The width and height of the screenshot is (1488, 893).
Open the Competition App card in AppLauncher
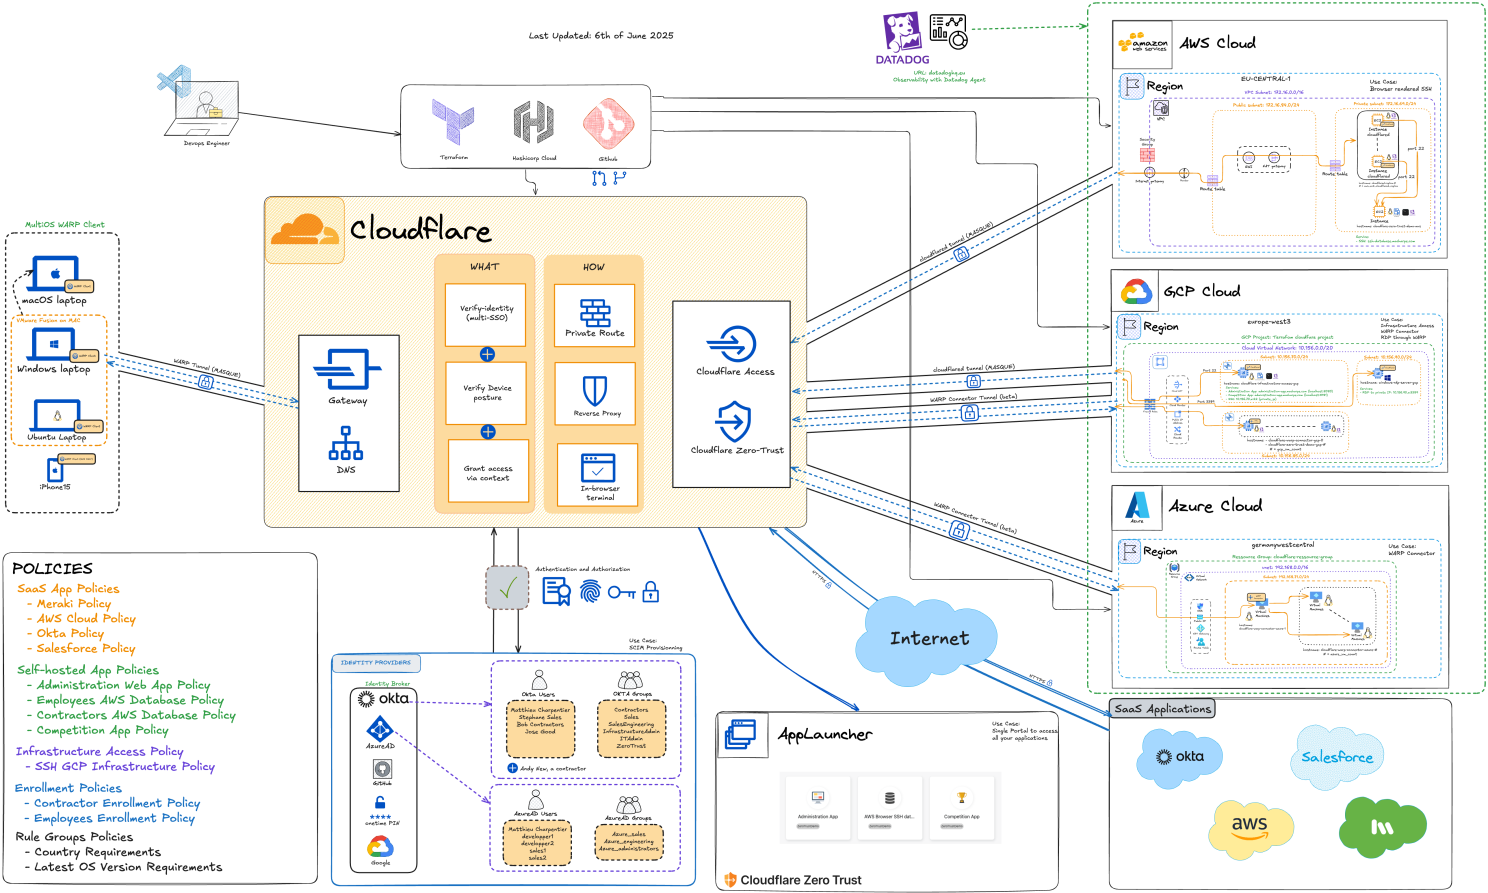[961, 806]
